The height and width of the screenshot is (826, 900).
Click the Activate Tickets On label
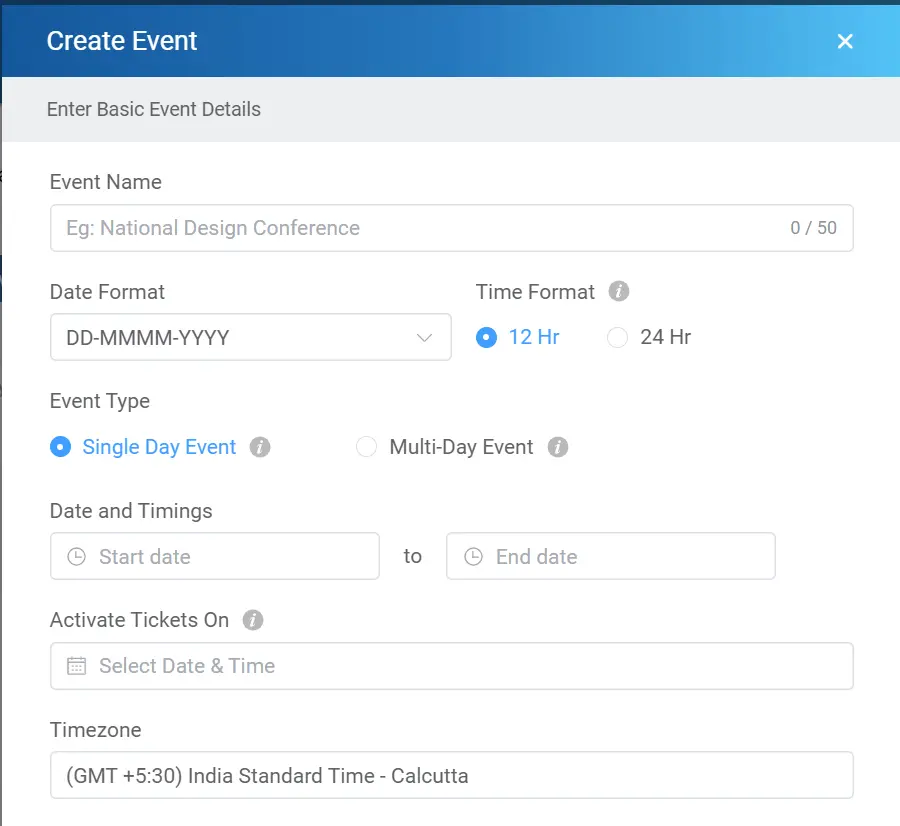(x=139, y=620)
